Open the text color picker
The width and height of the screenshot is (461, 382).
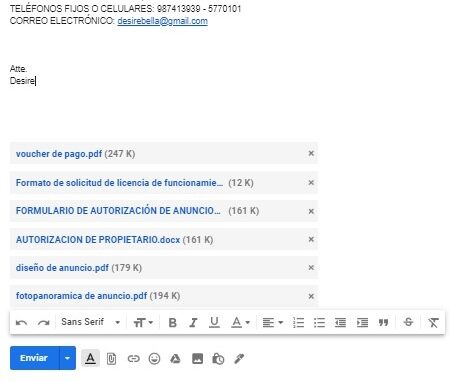click(240, 323)
